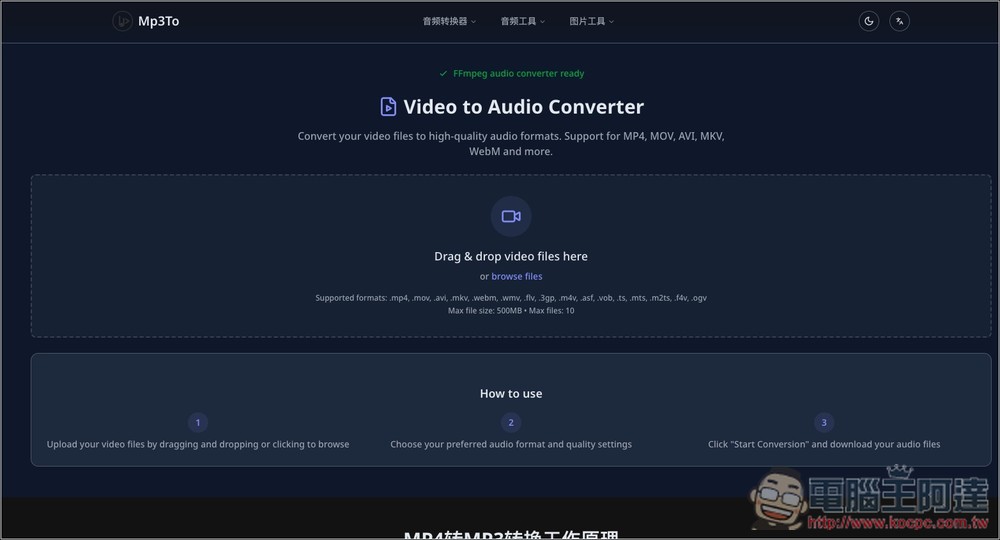Image resolution: width=1000 pixels, height=540 pixels.
Task: Click the green checkmark status icon
Action: pos(443,73)
